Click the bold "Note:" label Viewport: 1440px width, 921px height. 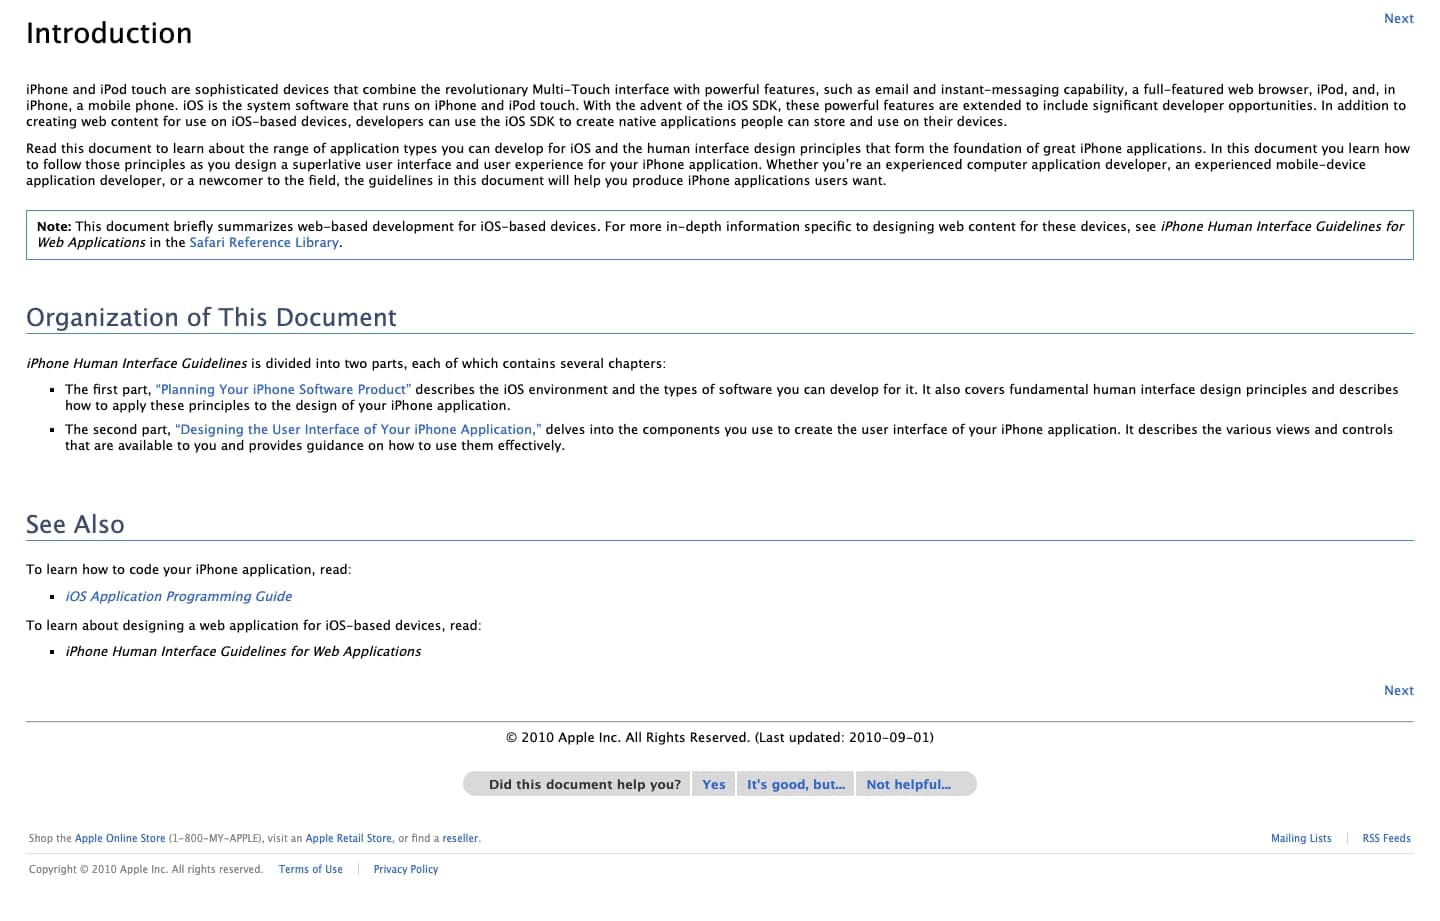(54, 227)
